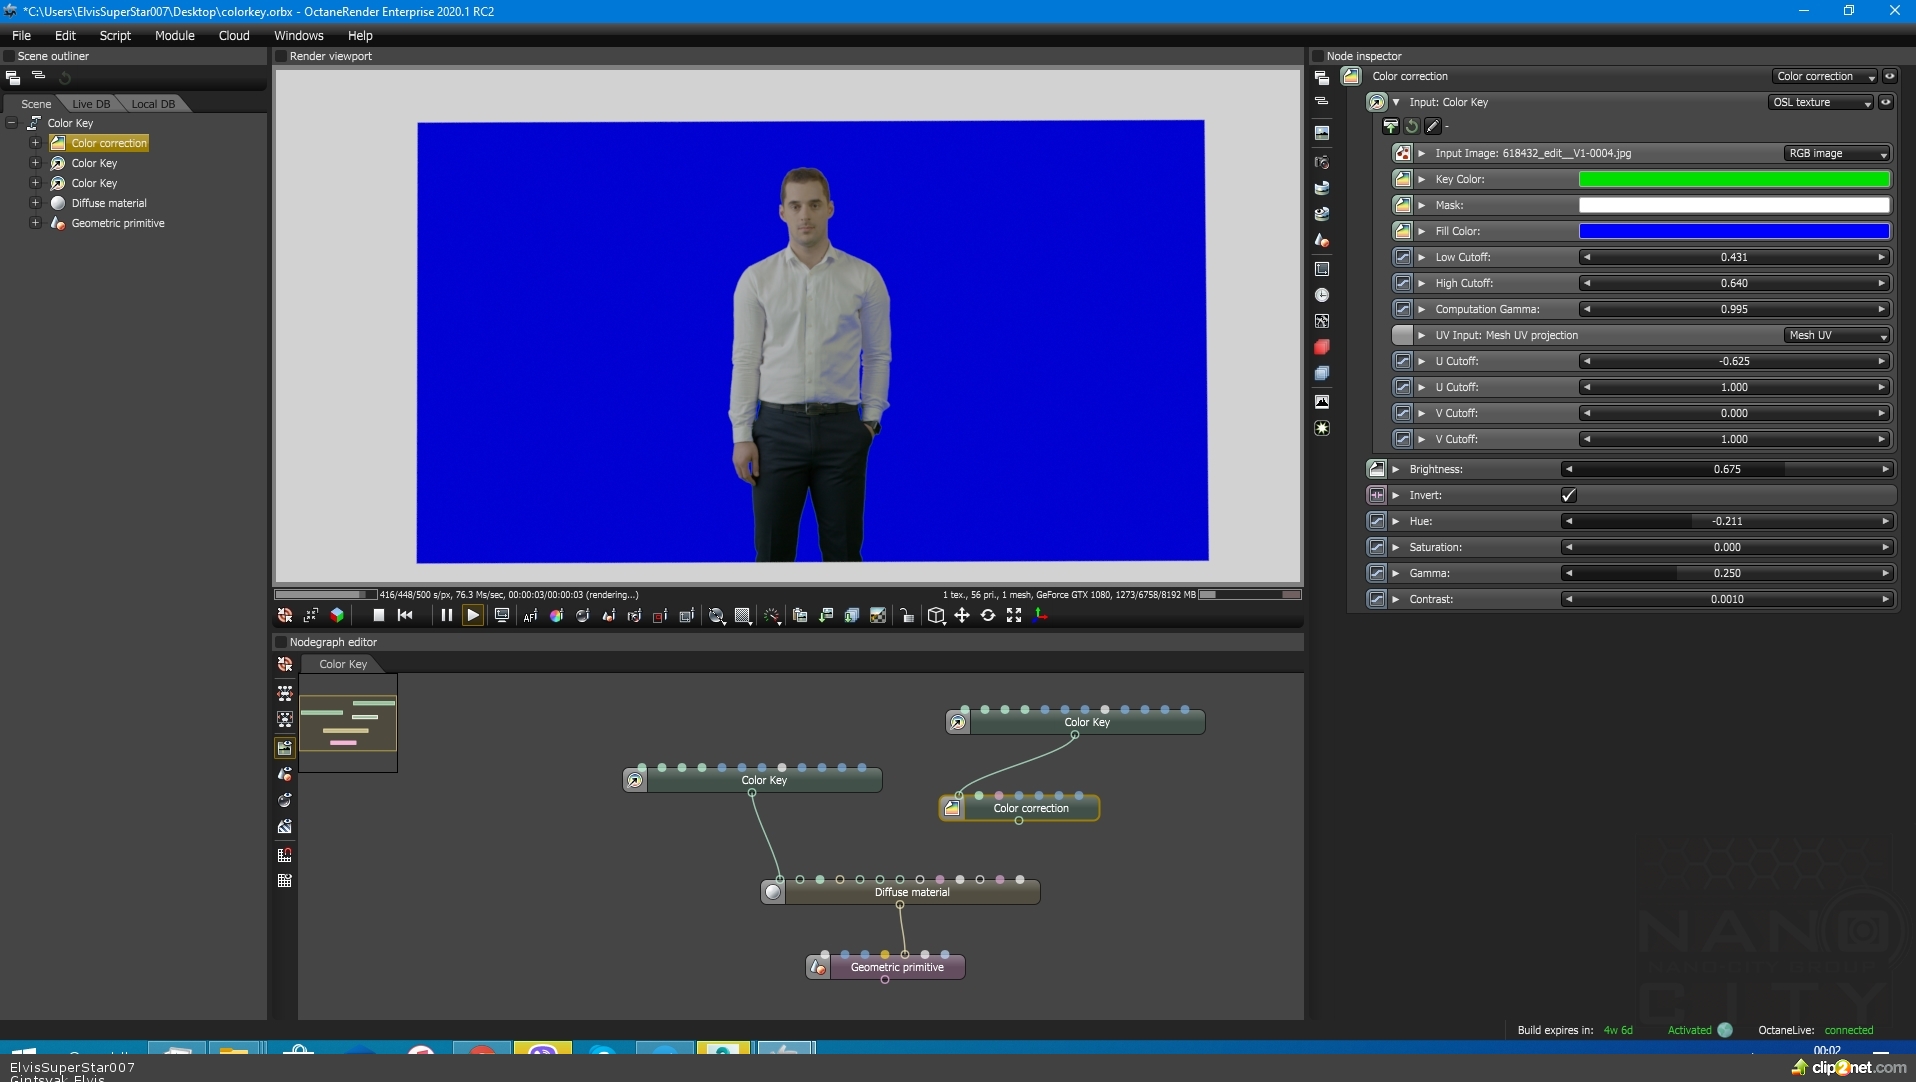Stop the render with the stop button
The height and width of the screenshot is (1082, 1916).
(379, 616)
